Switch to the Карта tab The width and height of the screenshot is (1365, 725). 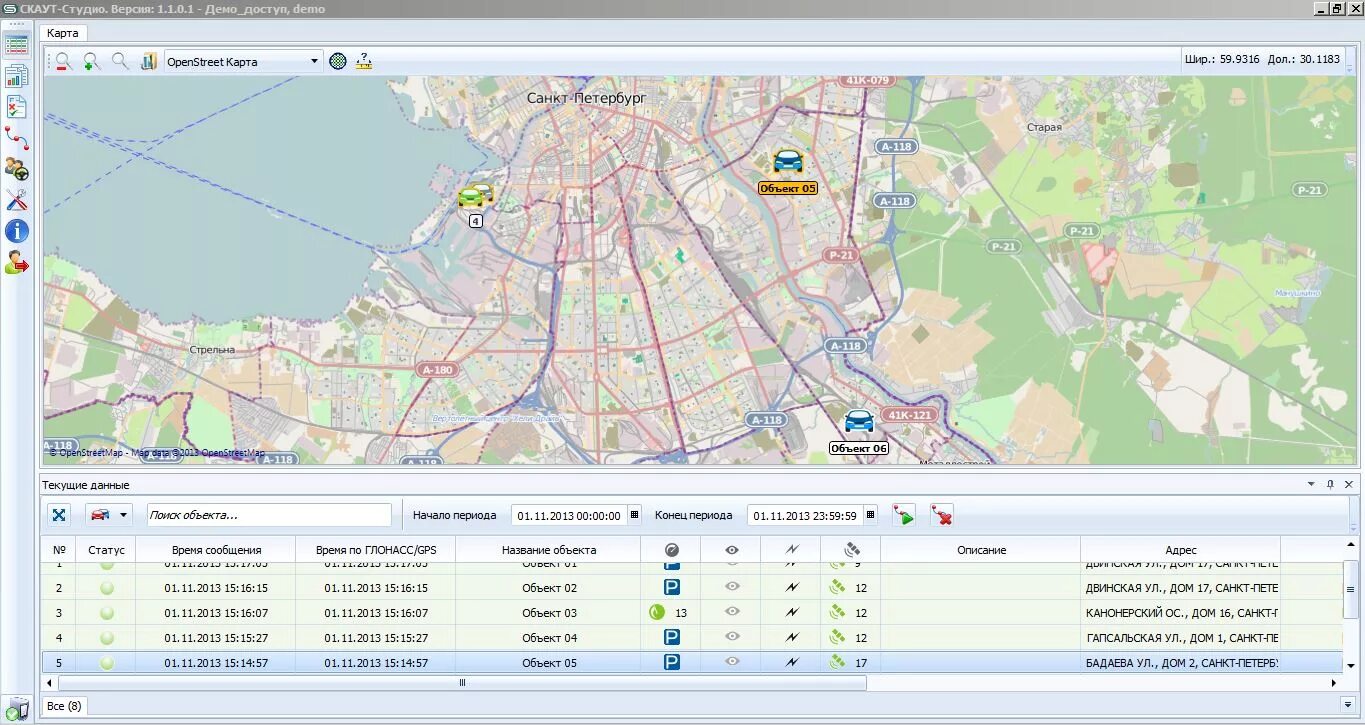(x=62, y=33)
